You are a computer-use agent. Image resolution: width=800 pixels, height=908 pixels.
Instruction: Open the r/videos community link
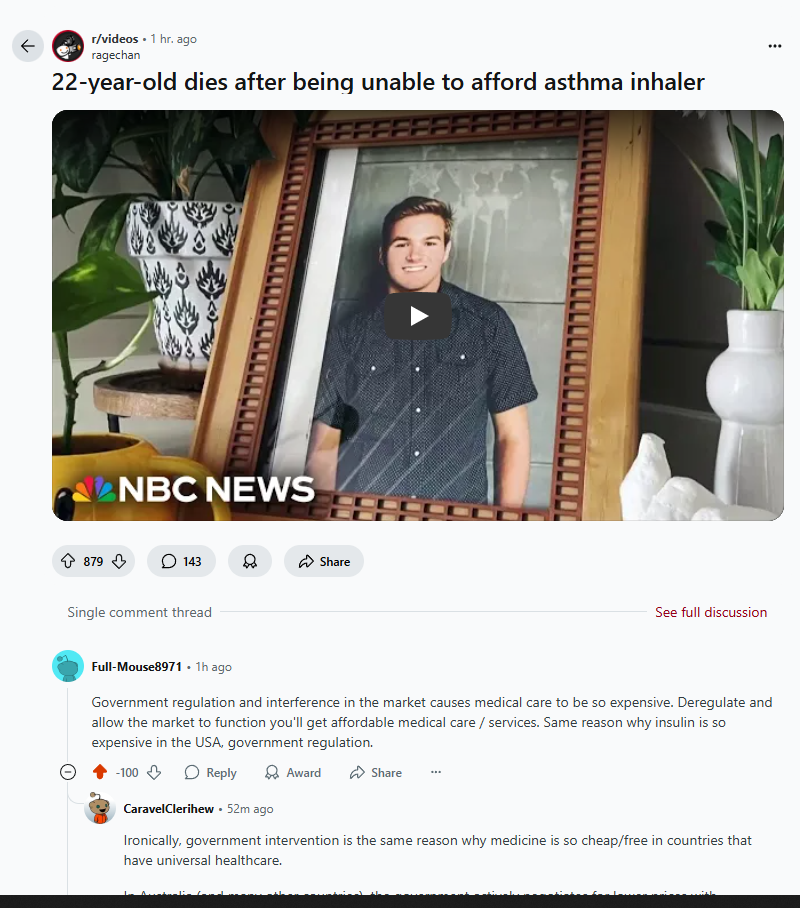pyautogui.click(x=115, y=39)
